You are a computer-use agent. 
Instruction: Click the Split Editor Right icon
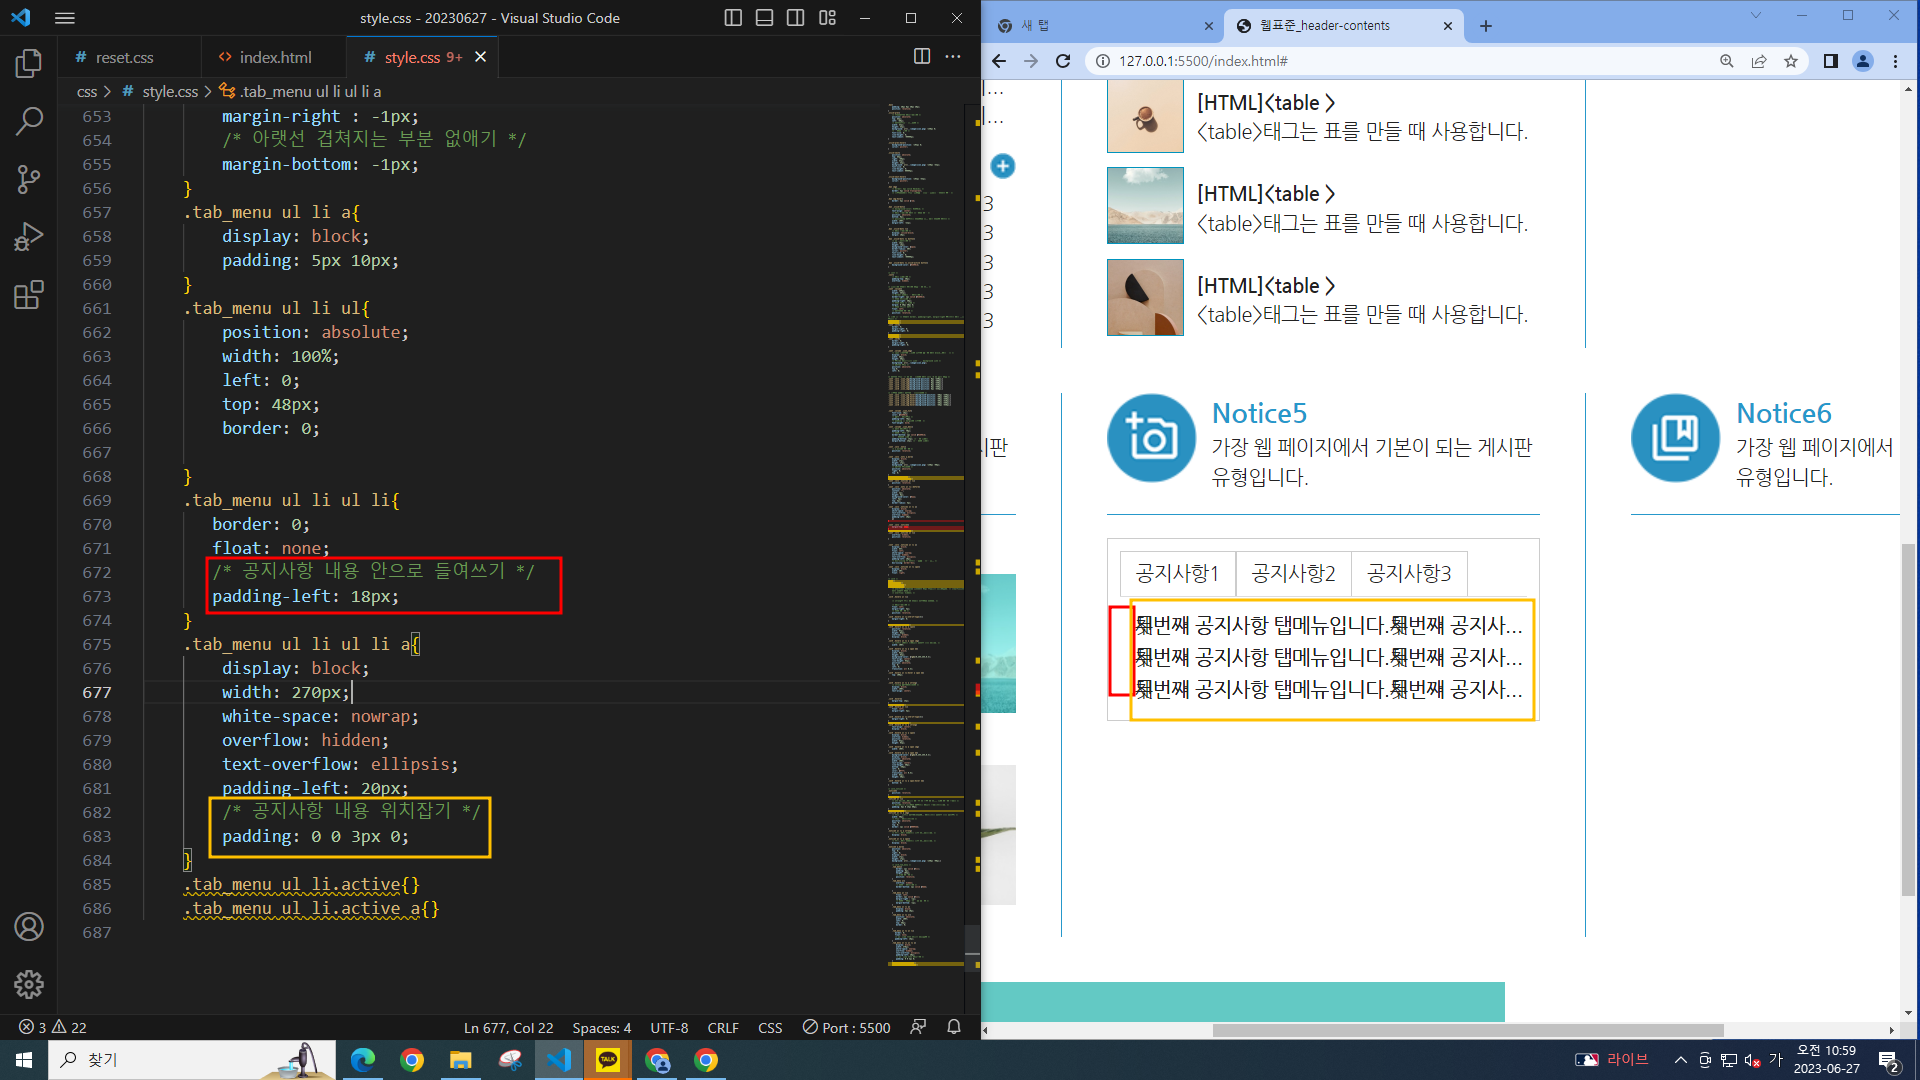(x=922, y=57)
